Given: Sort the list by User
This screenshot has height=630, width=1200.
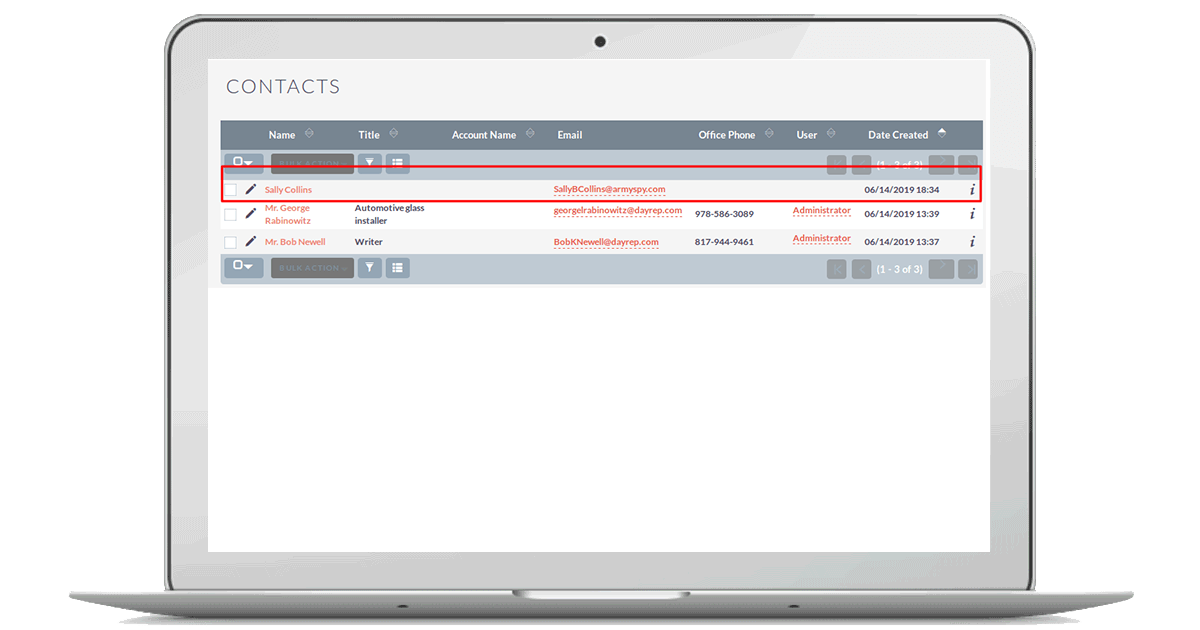Looking at the screenshot, I should click(x=832, y=134).
